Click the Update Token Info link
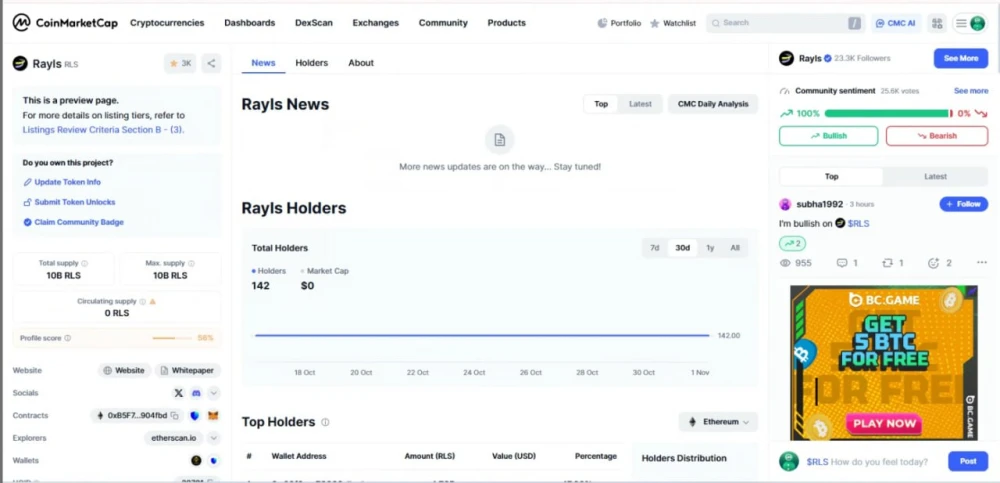Viewport: 1000px width, 483px height. 67,182
